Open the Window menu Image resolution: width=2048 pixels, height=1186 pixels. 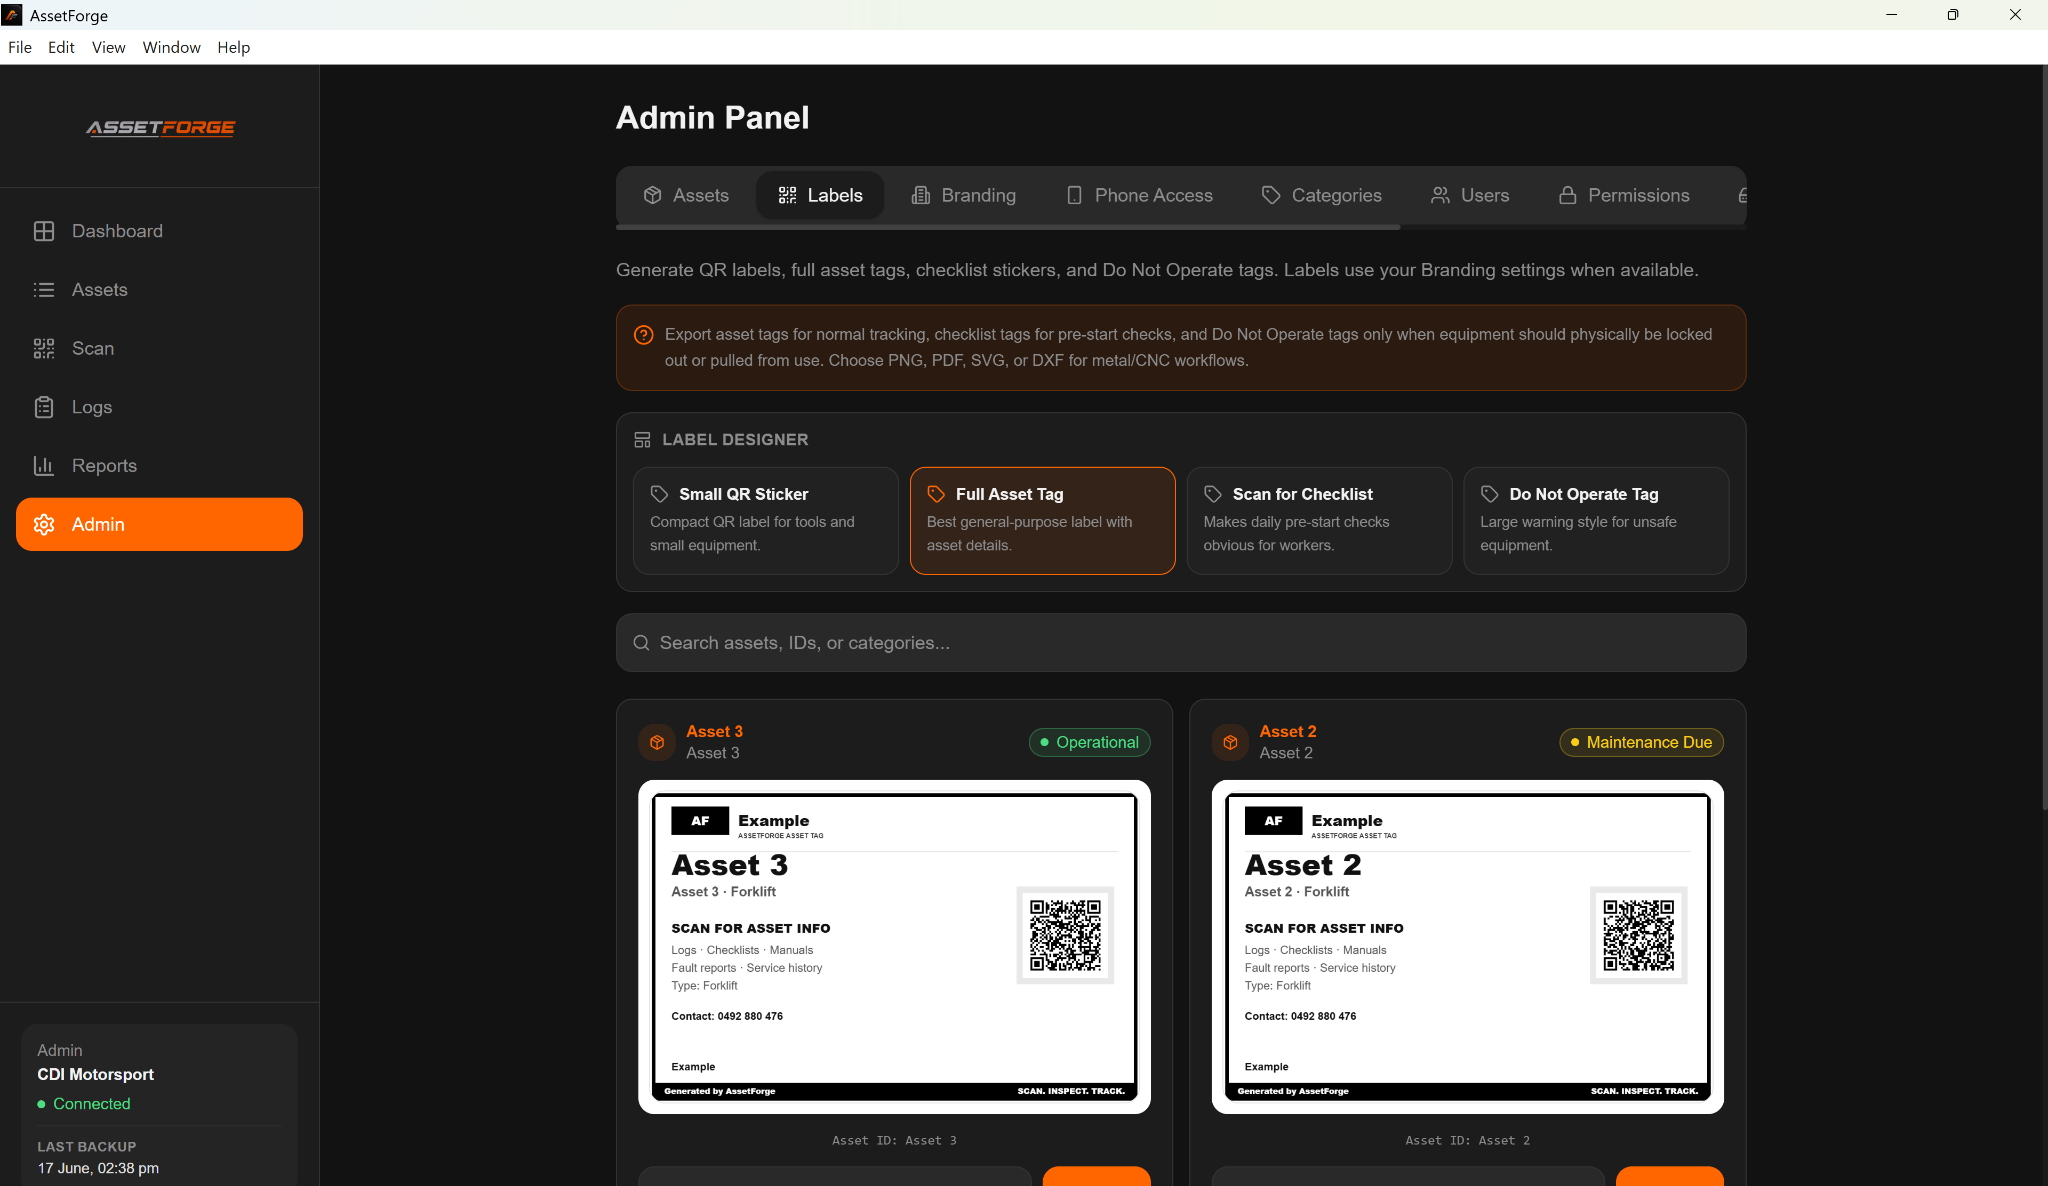[171, 47]
